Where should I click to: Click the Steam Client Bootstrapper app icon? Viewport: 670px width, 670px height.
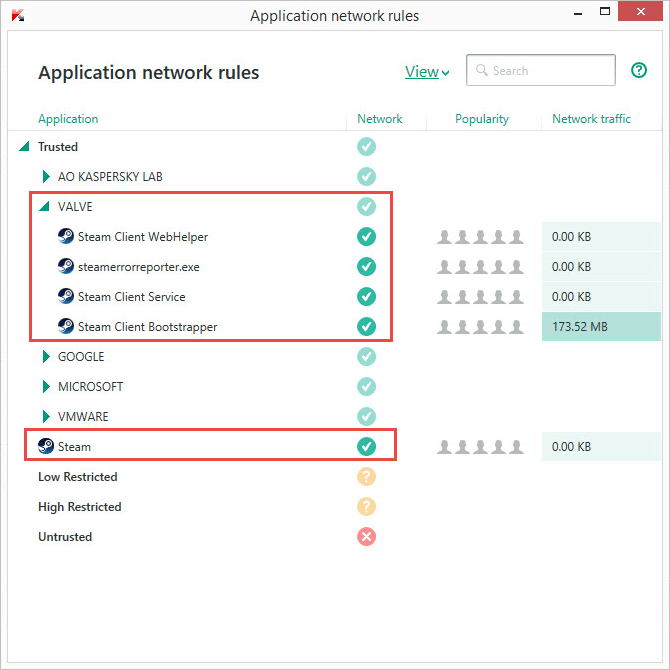click(x=66, y=326)
